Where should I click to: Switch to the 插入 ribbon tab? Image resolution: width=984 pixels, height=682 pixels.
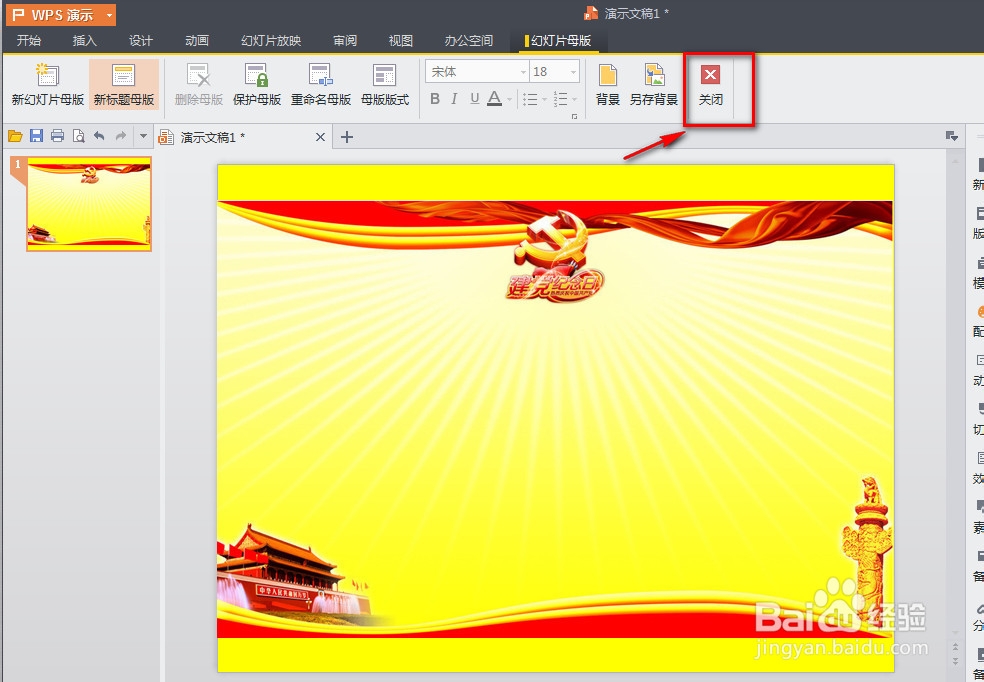84,40
